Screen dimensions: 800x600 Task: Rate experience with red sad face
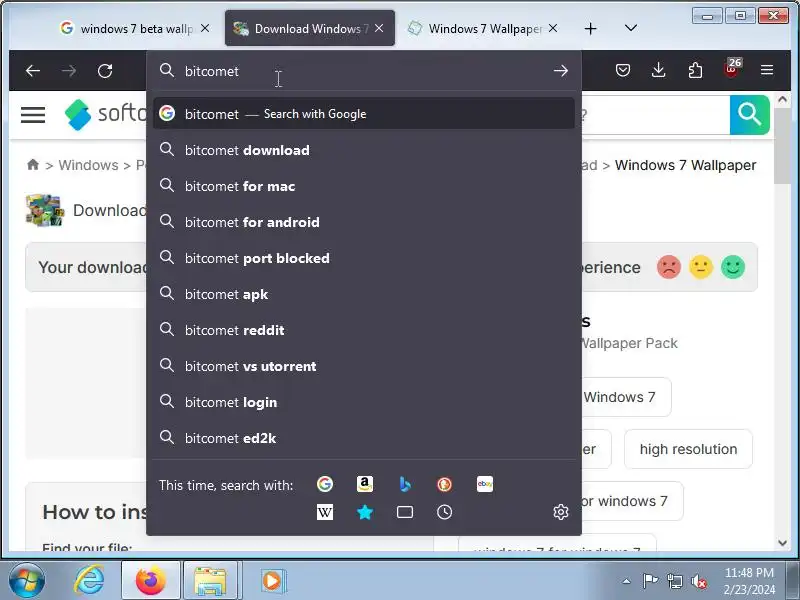point(669,267)
